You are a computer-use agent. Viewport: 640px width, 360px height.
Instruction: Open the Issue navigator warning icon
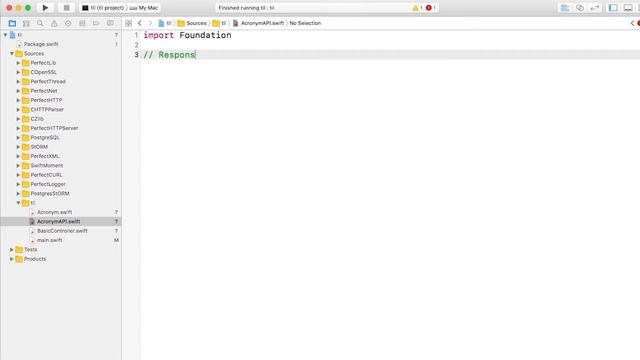(54, 23)
